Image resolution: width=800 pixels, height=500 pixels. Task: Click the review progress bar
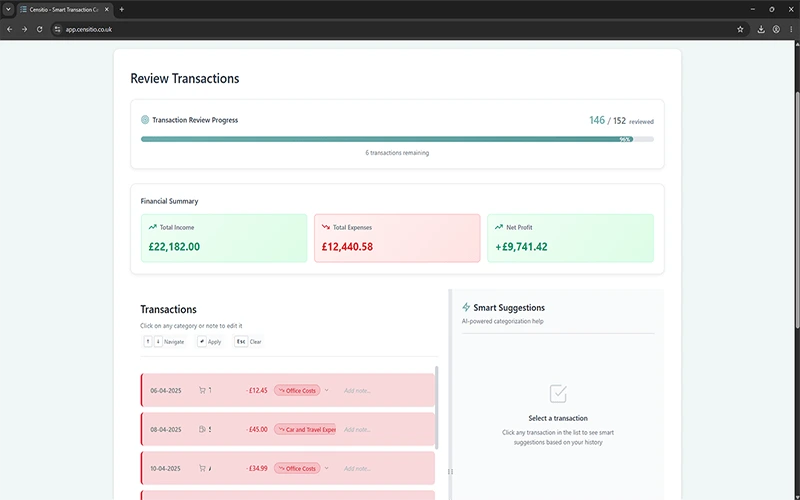coord(397,139)
